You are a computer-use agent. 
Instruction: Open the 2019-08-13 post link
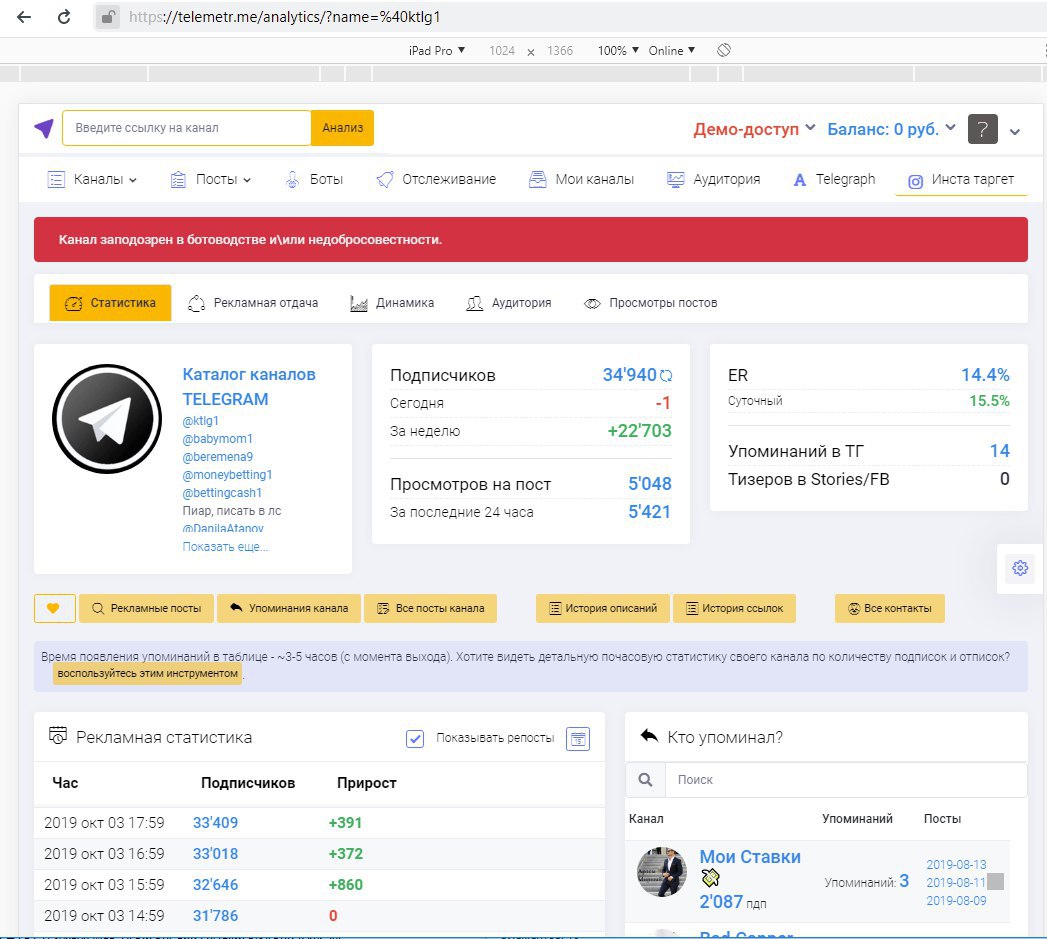956,864
